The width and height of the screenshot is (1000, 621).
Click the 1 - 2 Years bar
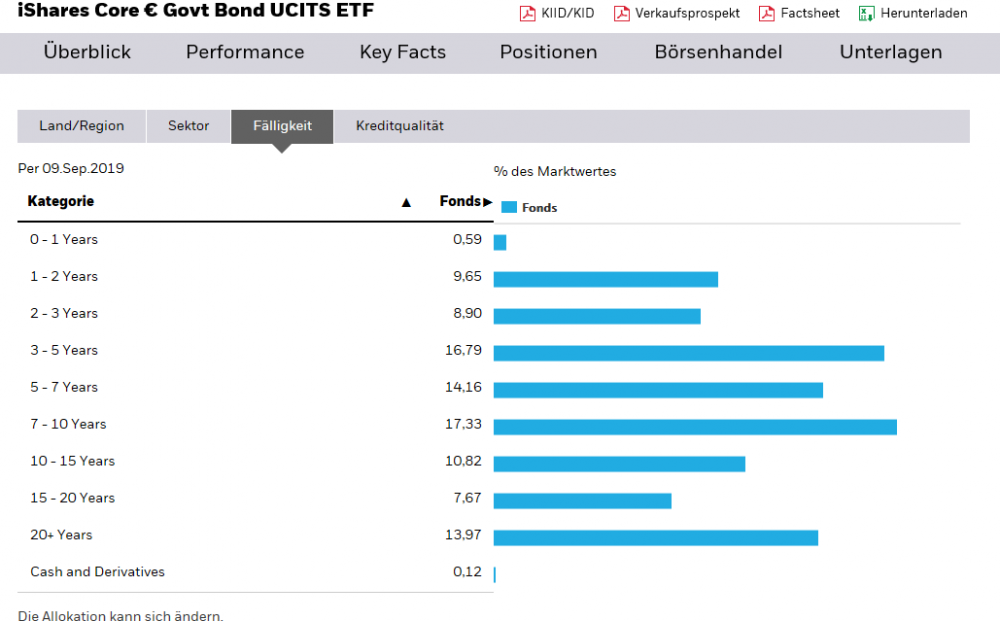click(x=606, y=279)
